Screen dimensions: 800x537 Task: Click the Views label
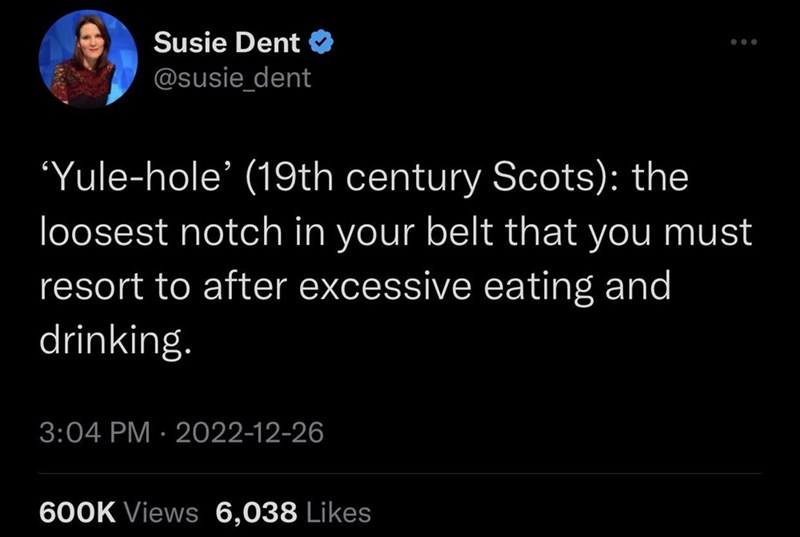[162, 513]
